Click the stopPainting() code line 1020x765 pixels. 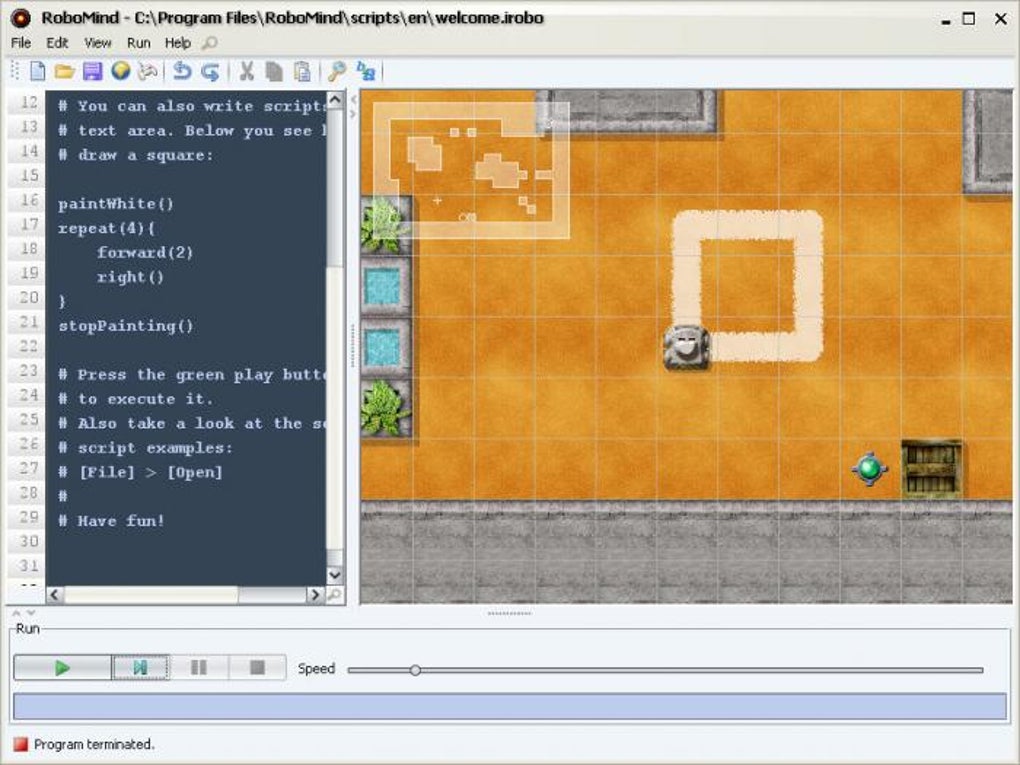pyautogui.click(x=126, y=326)
